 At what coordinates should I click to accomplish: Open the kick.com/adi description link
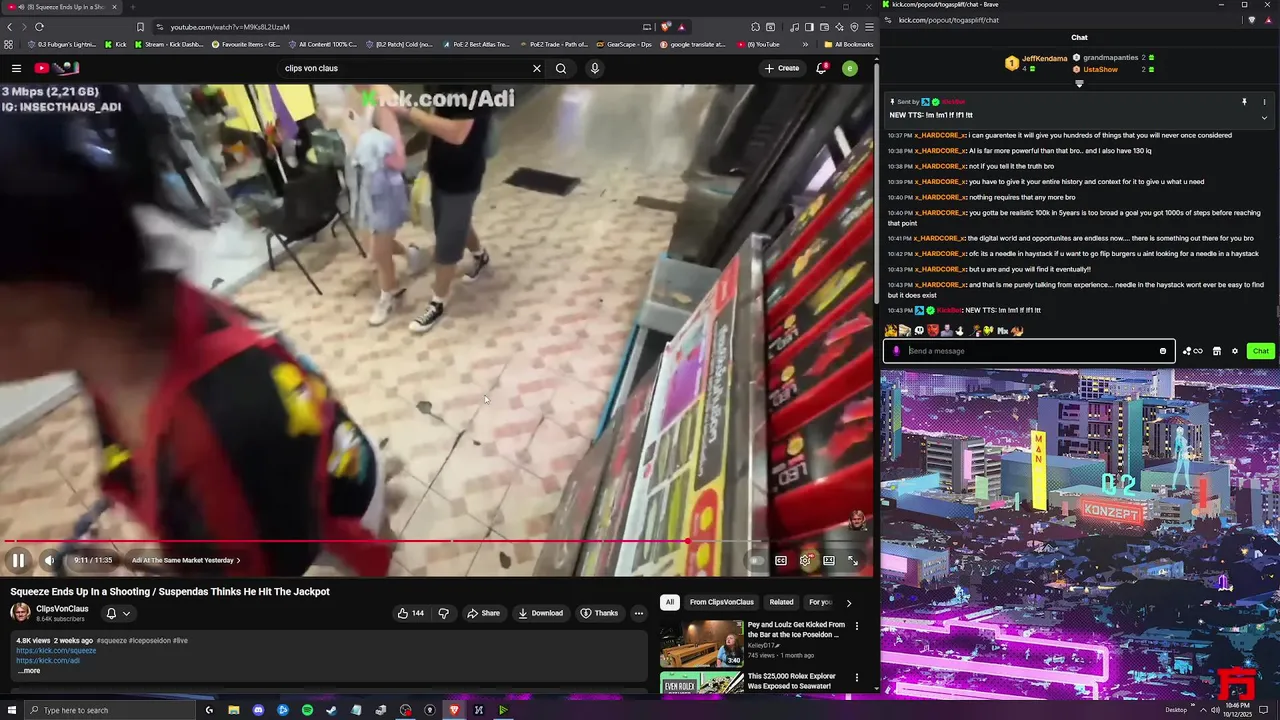(x=48, y=661)
